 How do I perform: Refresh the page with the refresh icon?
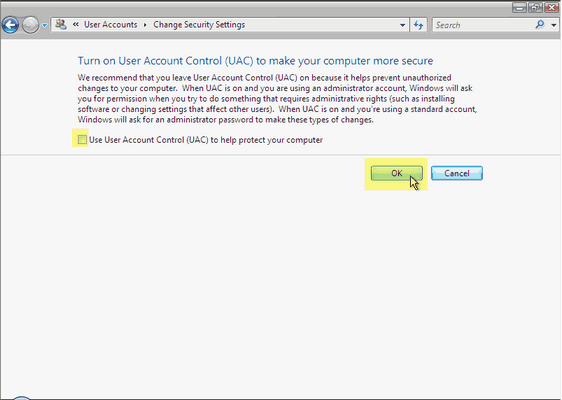[418, 25]
